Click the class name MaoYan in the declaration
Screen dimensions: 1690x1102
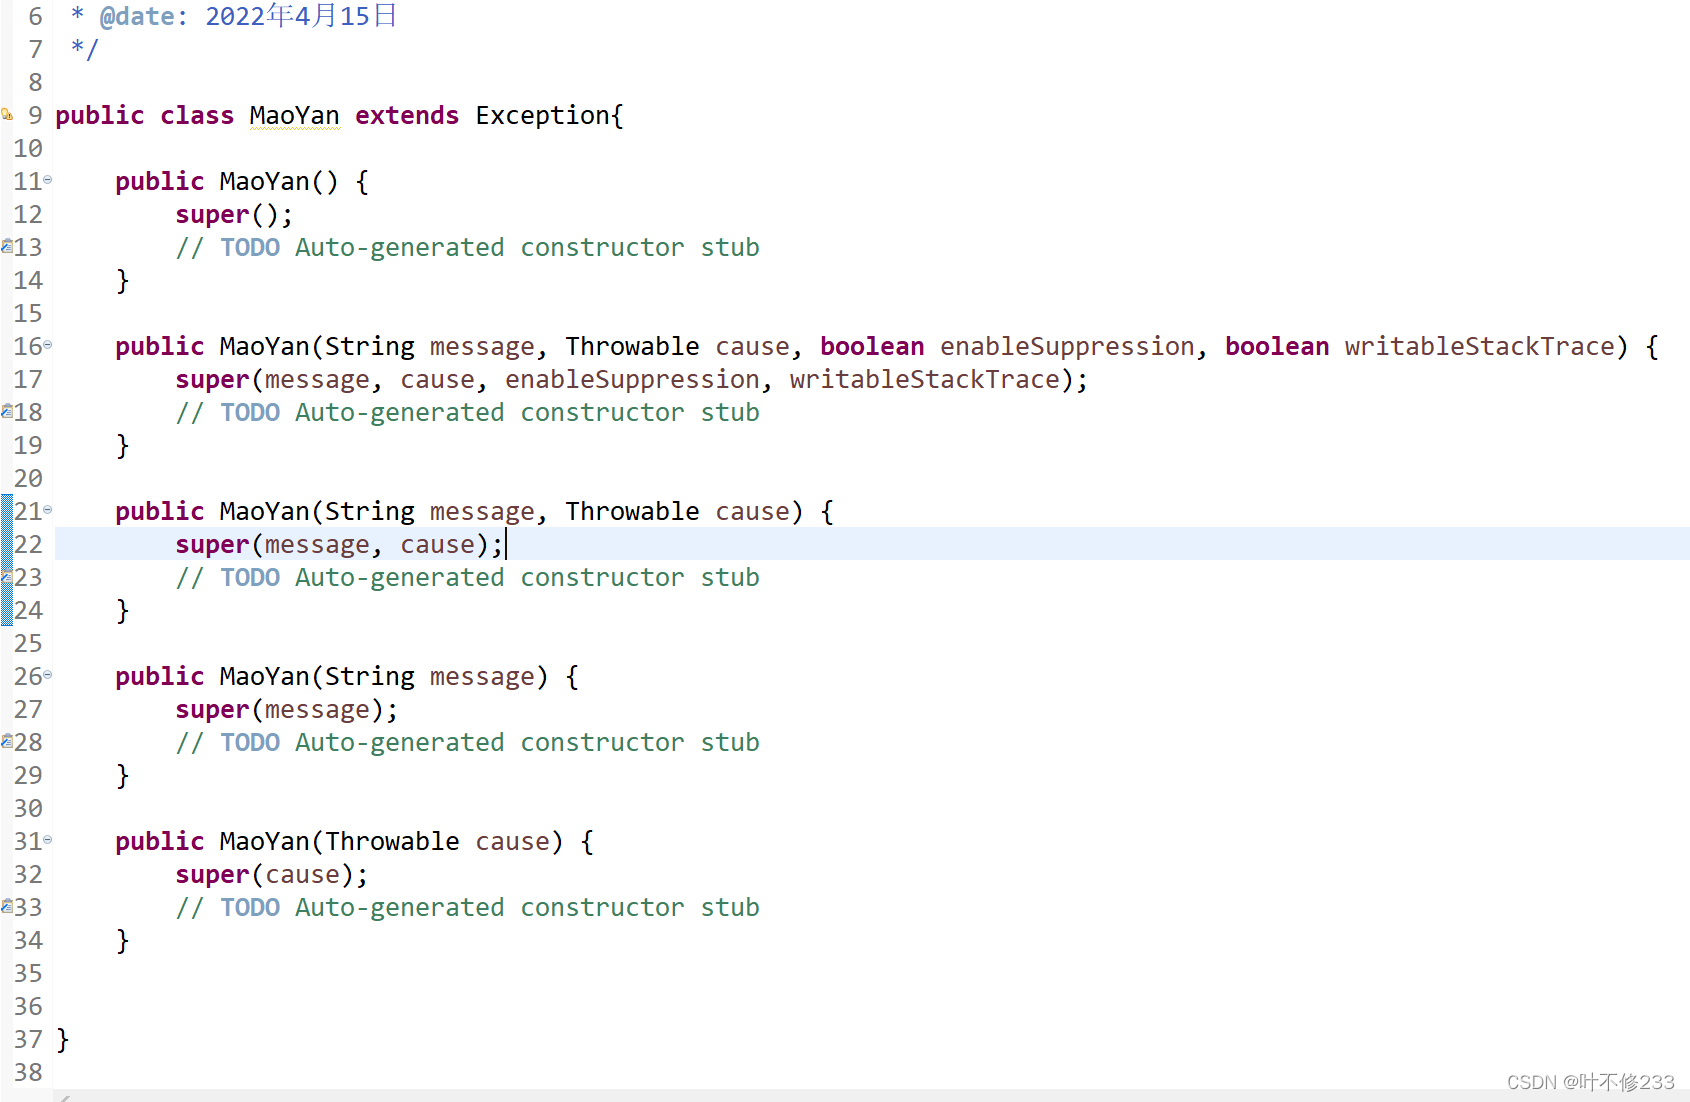[294, 115]
